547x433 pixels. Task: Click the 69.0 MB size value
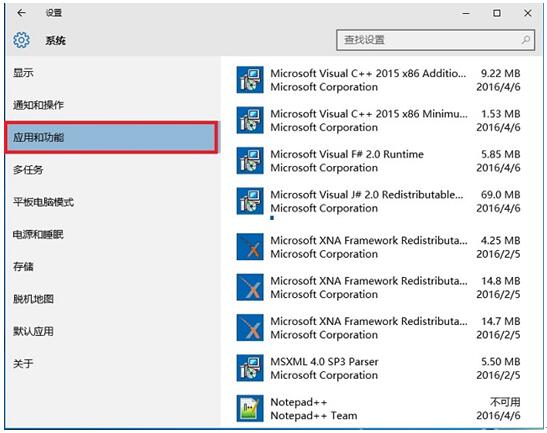(501, 194)
